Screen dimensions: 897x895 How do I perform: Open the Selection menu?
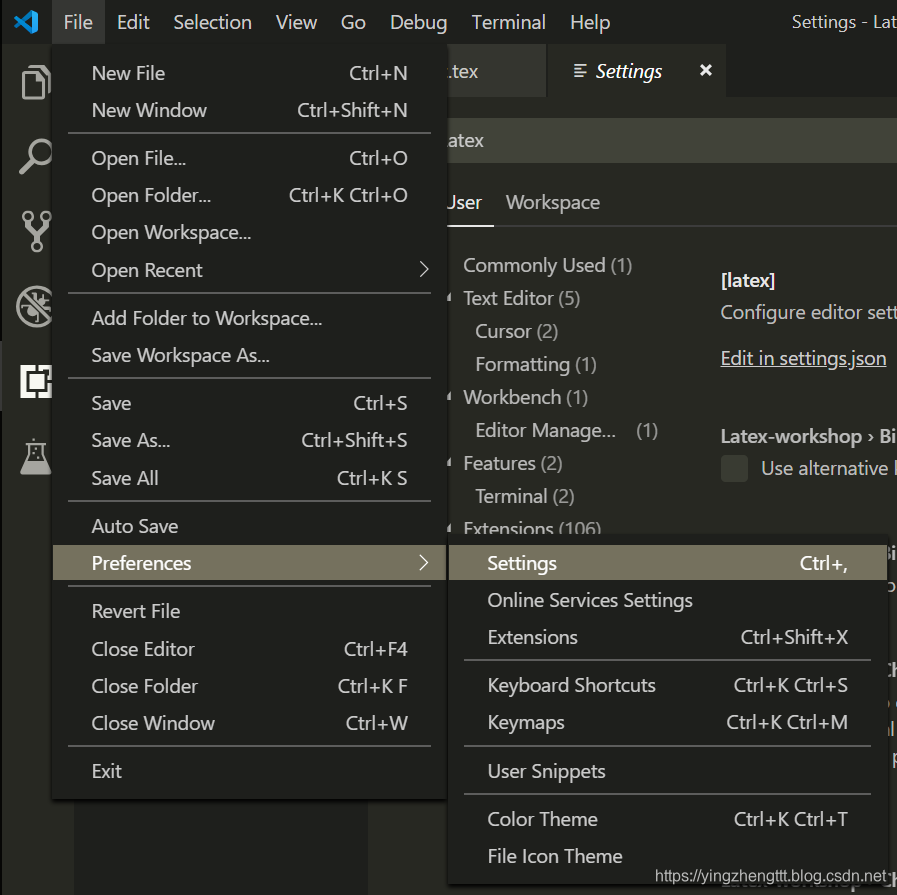pos(212,22)
